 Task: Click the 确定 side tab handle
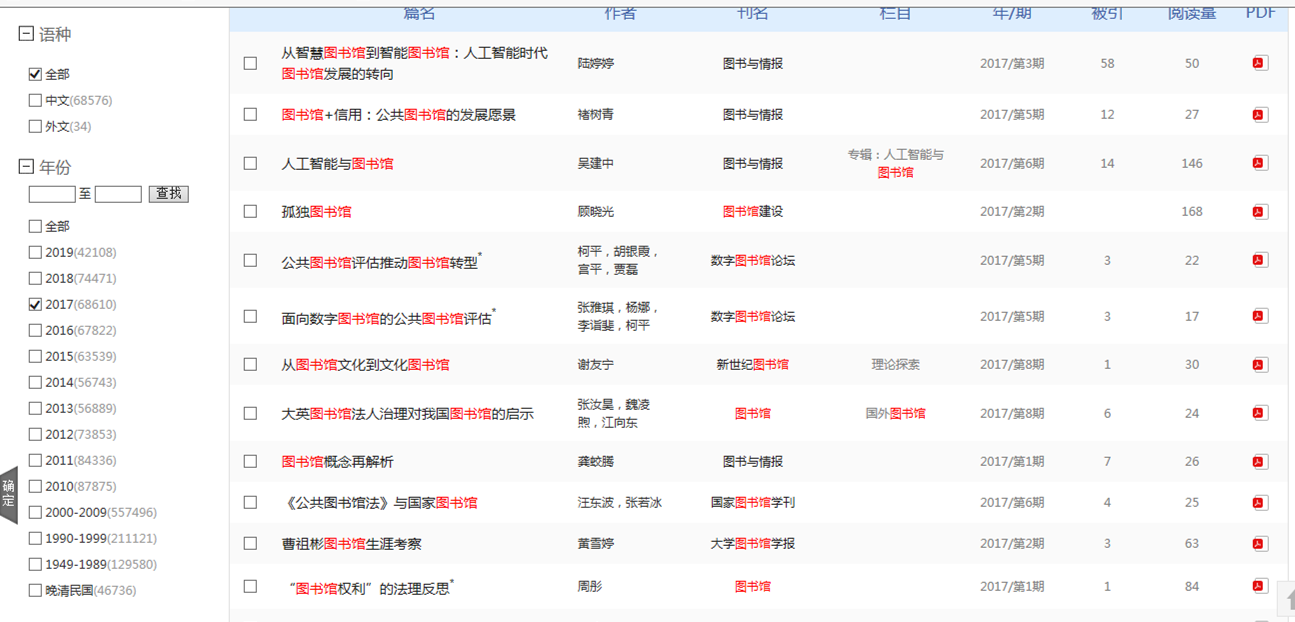click(x=9, y=494)
